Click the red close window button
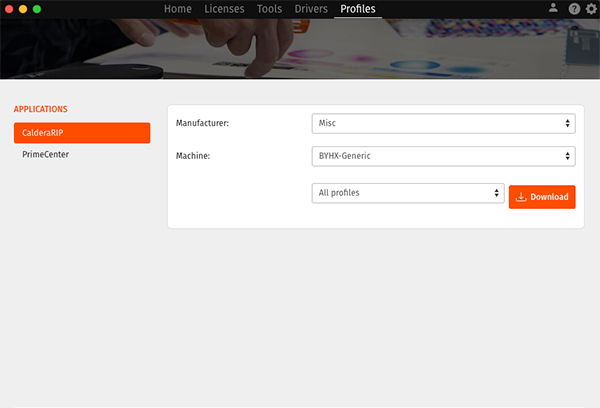 [x=9, y=8]
